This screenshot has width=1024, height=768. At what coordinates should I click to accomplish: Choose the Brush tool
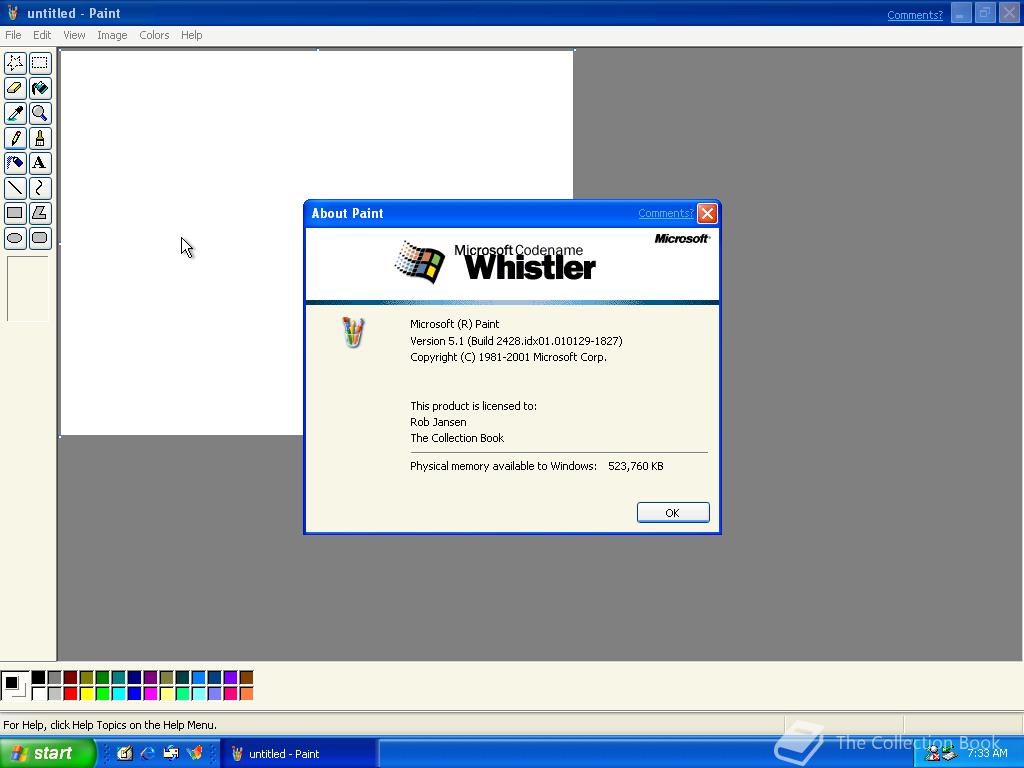[40, 138]
